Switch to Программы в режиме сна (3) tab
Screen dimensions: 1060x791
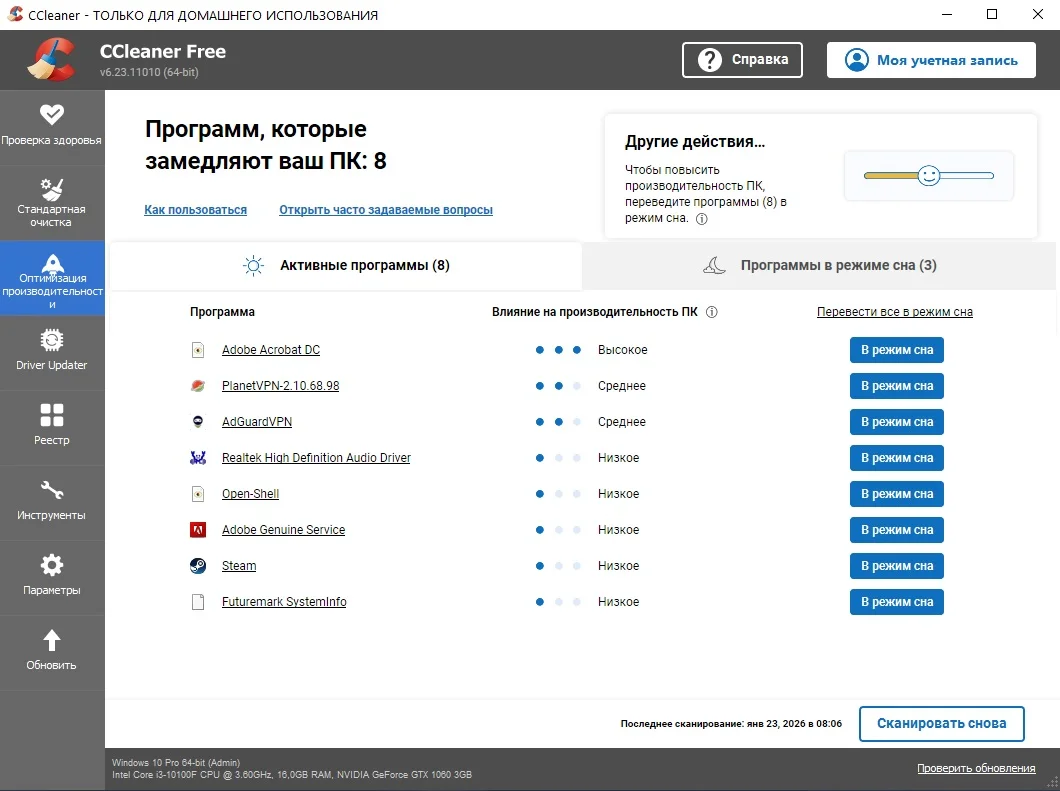[819, 265]
